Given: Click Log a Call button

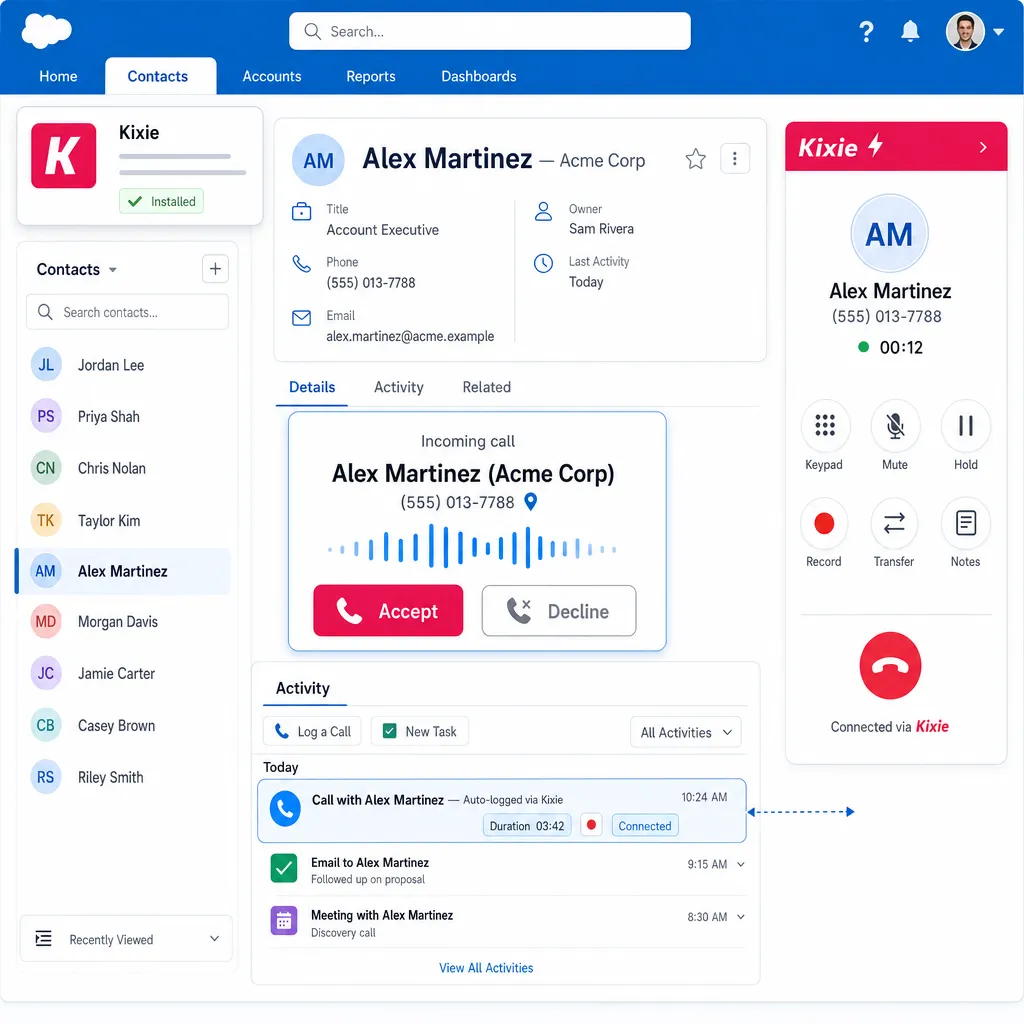Looking at the screenshot, I should coord(312,731).
